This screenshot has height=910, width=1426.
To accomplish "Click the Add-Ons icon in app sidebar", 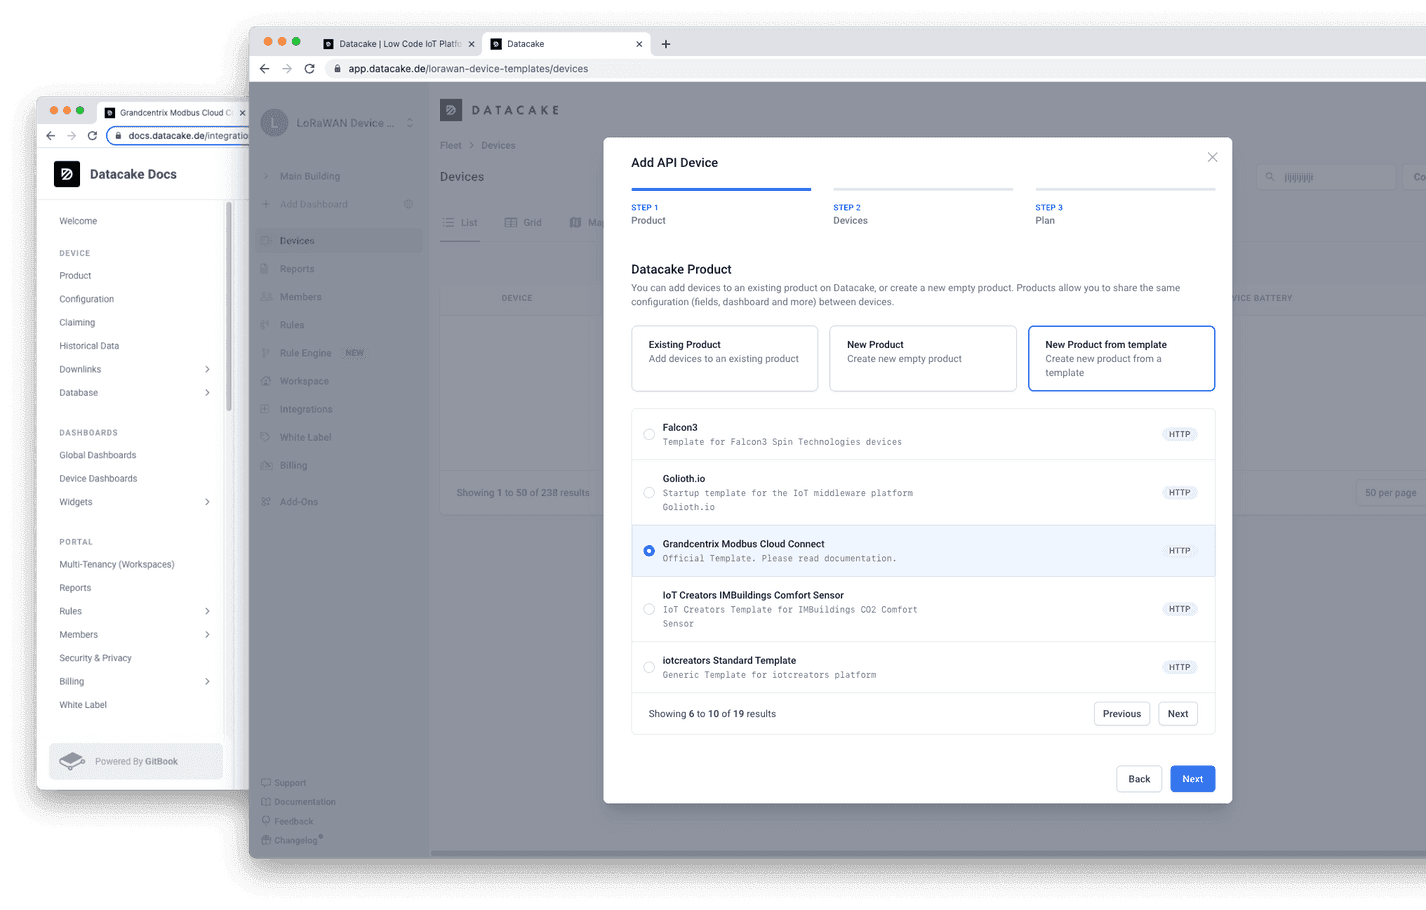I will pyautogui.click(x=266, y=502).
